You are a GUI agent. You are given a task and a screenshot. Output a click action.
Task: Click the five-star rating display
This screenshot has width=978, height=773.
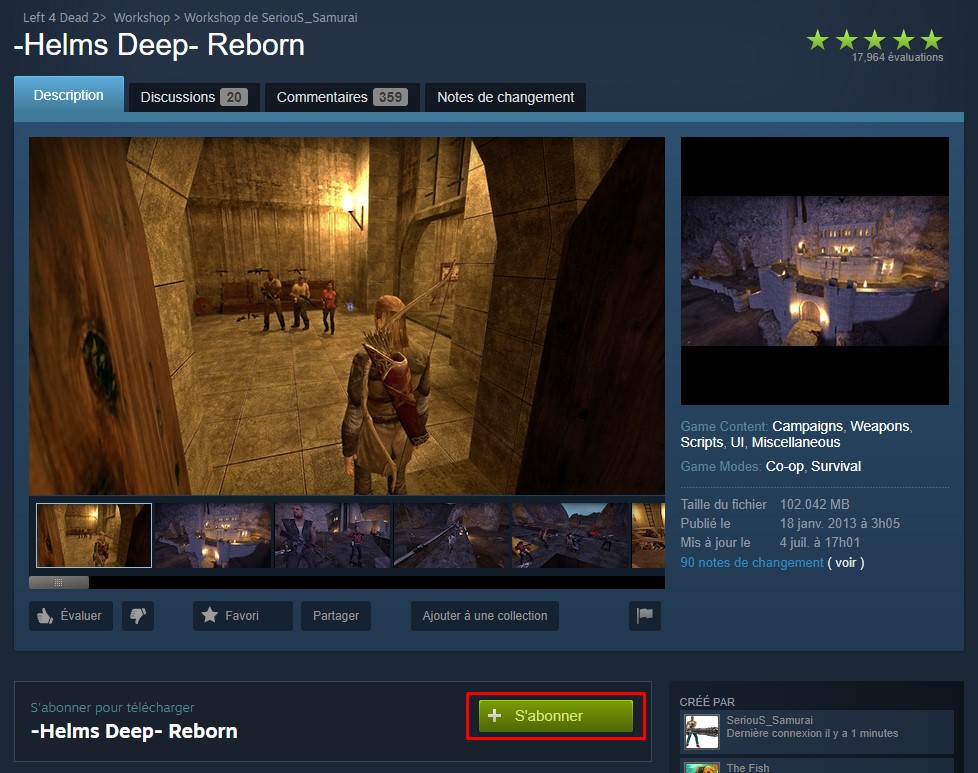[x=874, y=40]
